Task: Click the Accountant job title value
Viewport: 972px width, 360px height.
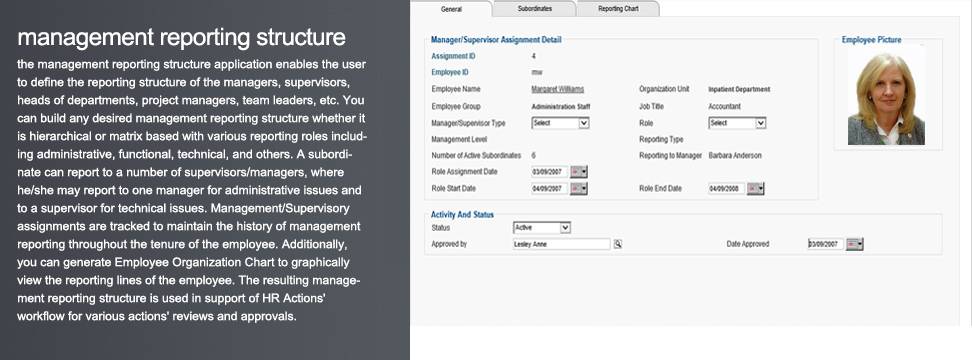Action: (725, 107)
